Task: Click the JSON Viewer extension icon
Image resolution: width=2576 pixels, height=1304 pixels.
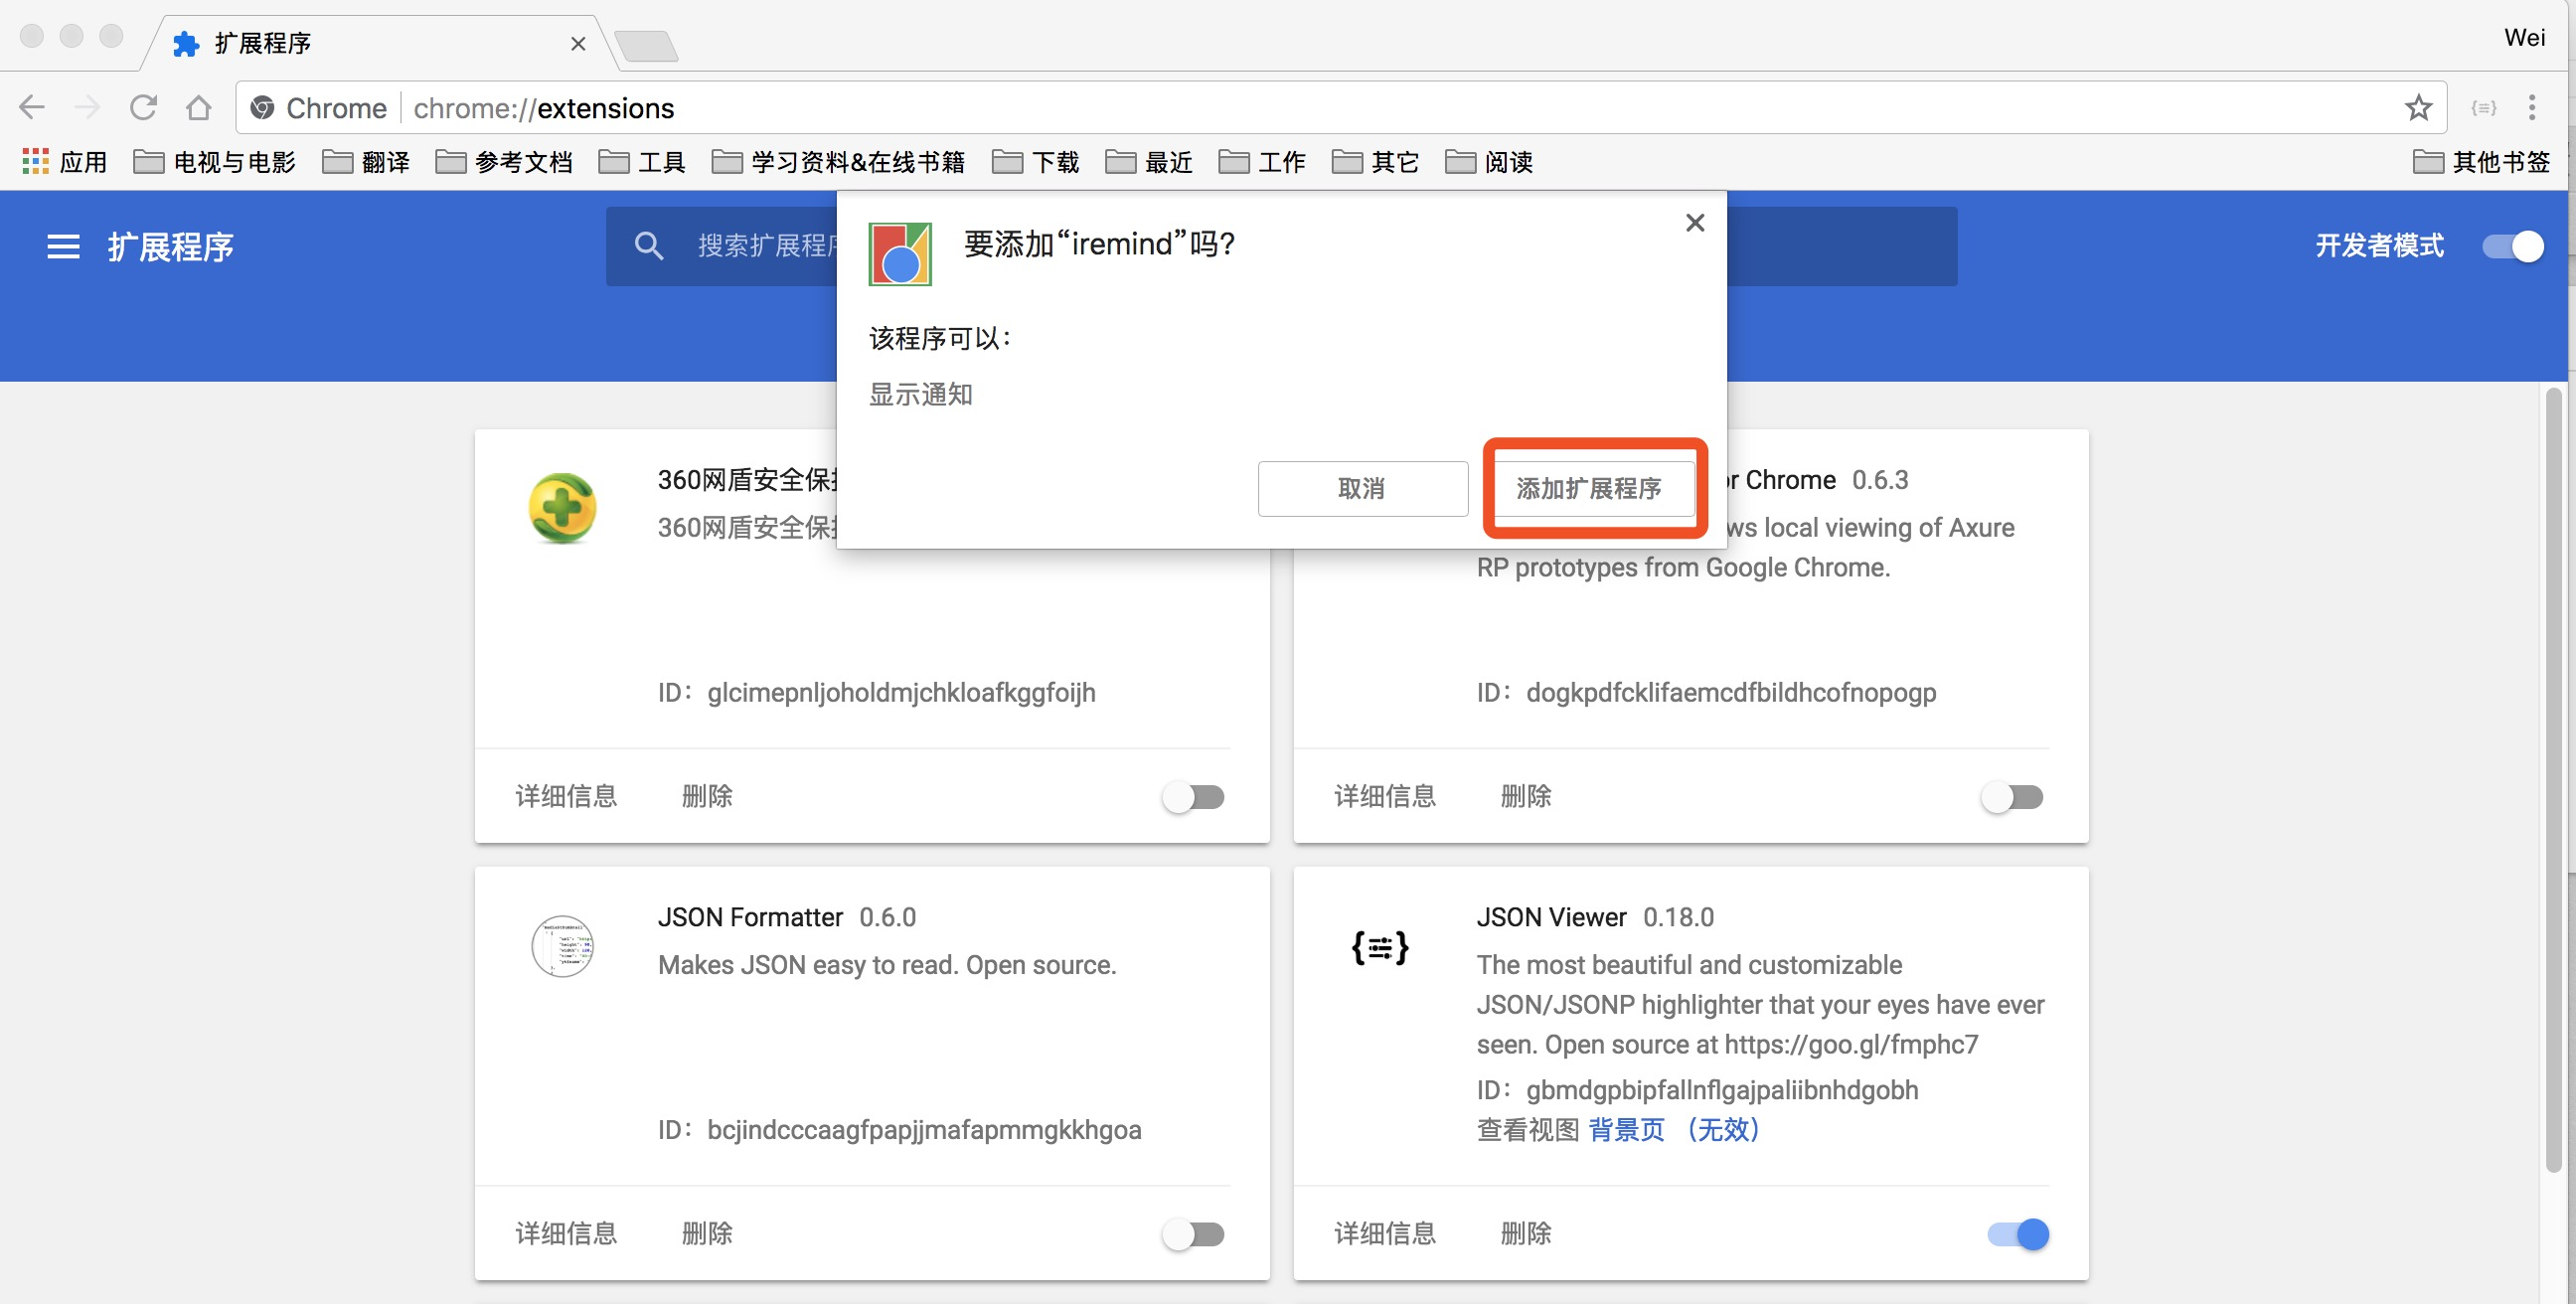Action: [x=1382, y=945]
